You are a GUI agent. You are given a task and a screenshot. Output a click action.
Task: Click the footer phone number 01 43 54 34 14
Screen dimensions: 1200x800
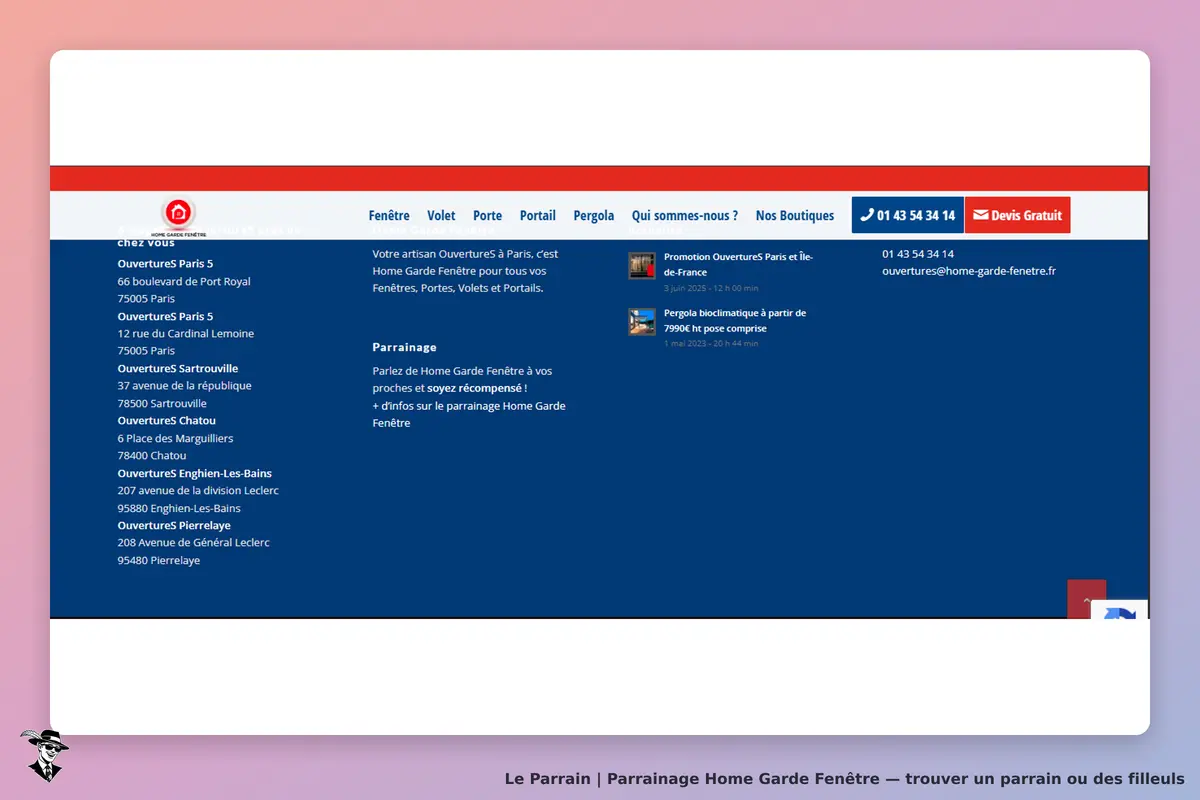point(918,254)
